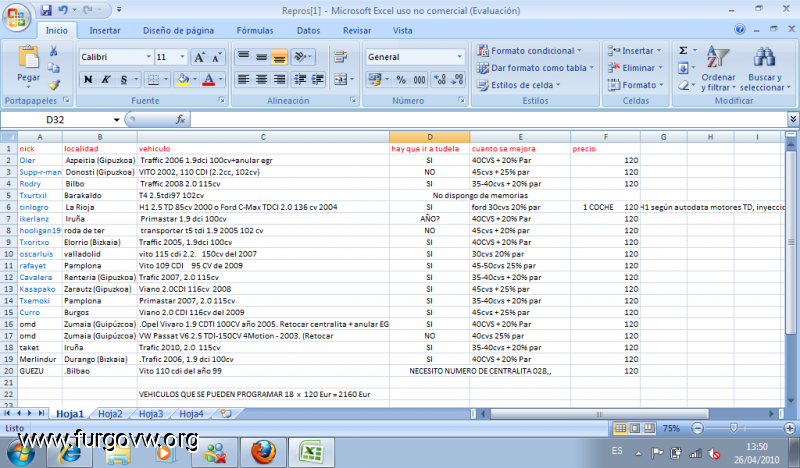Apply thousands separator (000) style

(419, 79)
